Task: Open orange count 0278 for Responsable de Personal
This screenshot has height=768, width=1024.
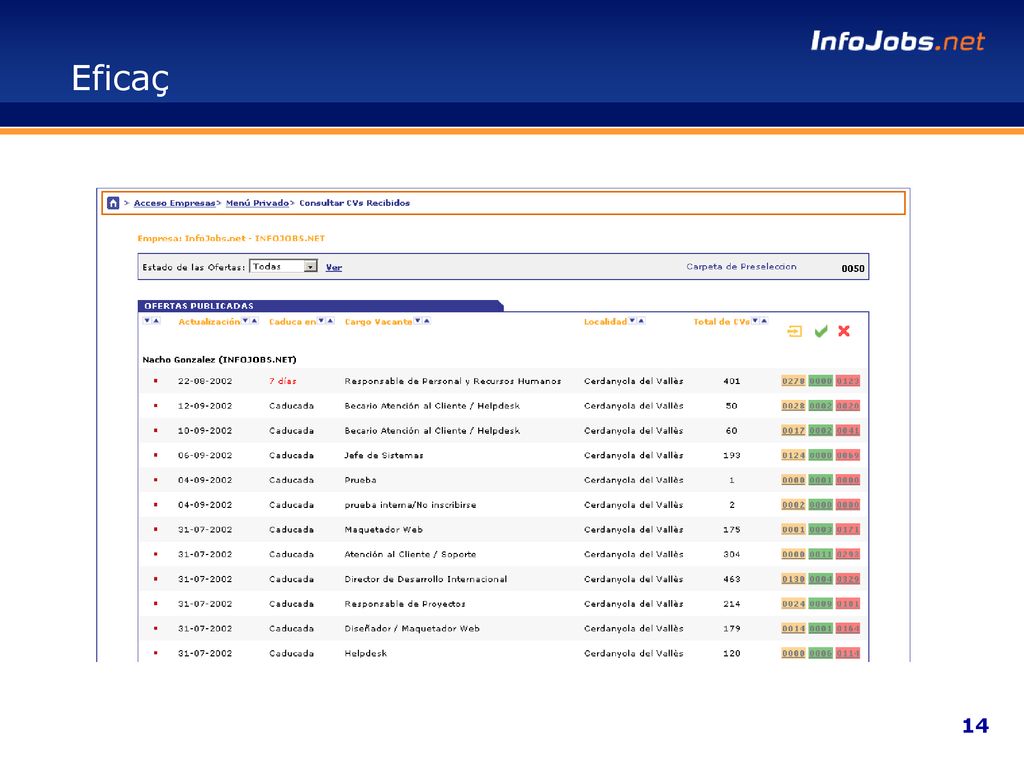Action: pyautogui.click(x=793, y=381)
